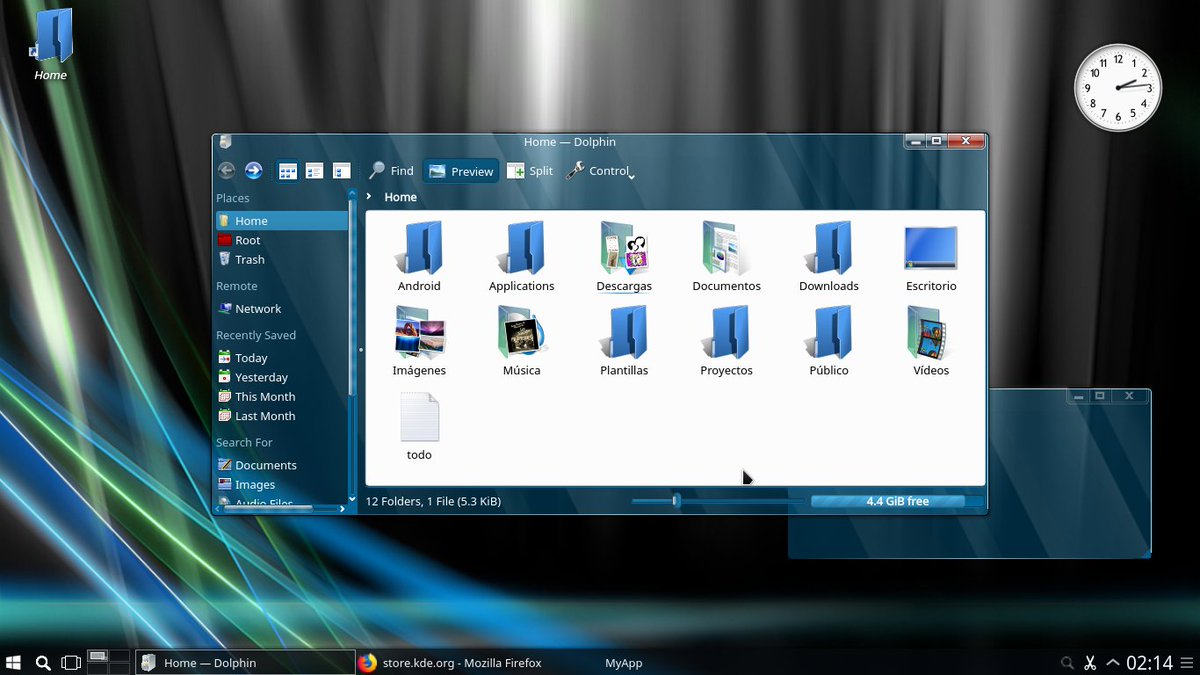Open Network under Remote

(x=281, y=309)
